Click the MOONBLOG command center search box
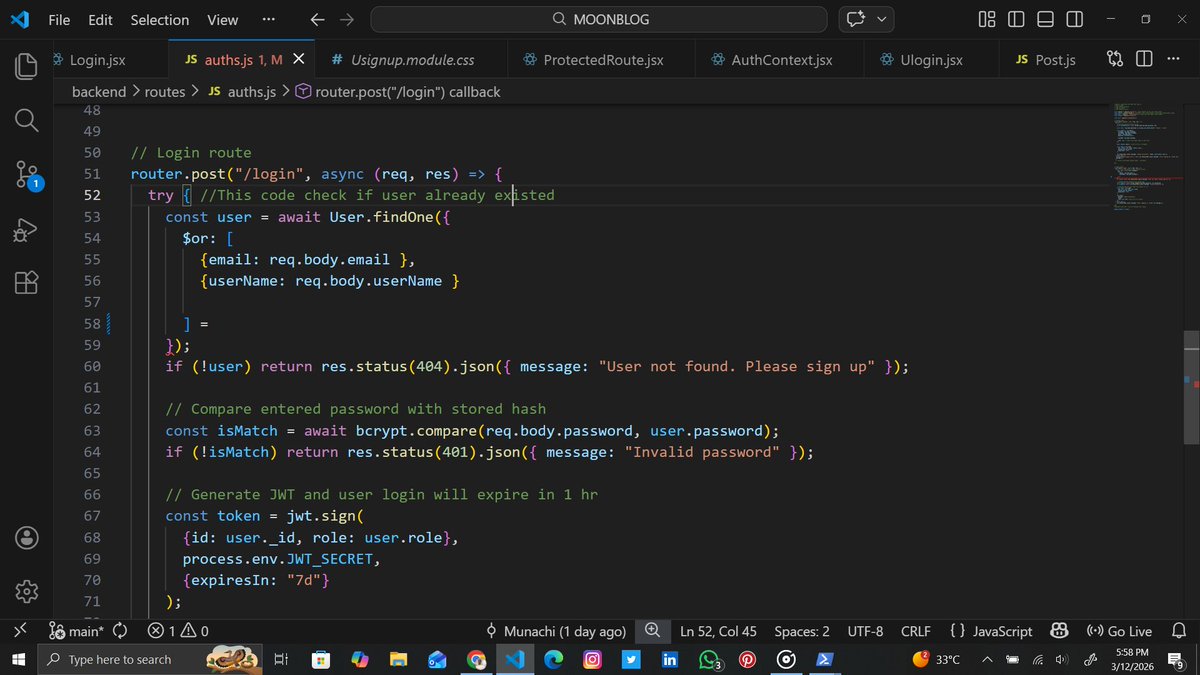The height and width of the screenshot is (675, 1200). (x=598, y=19)
